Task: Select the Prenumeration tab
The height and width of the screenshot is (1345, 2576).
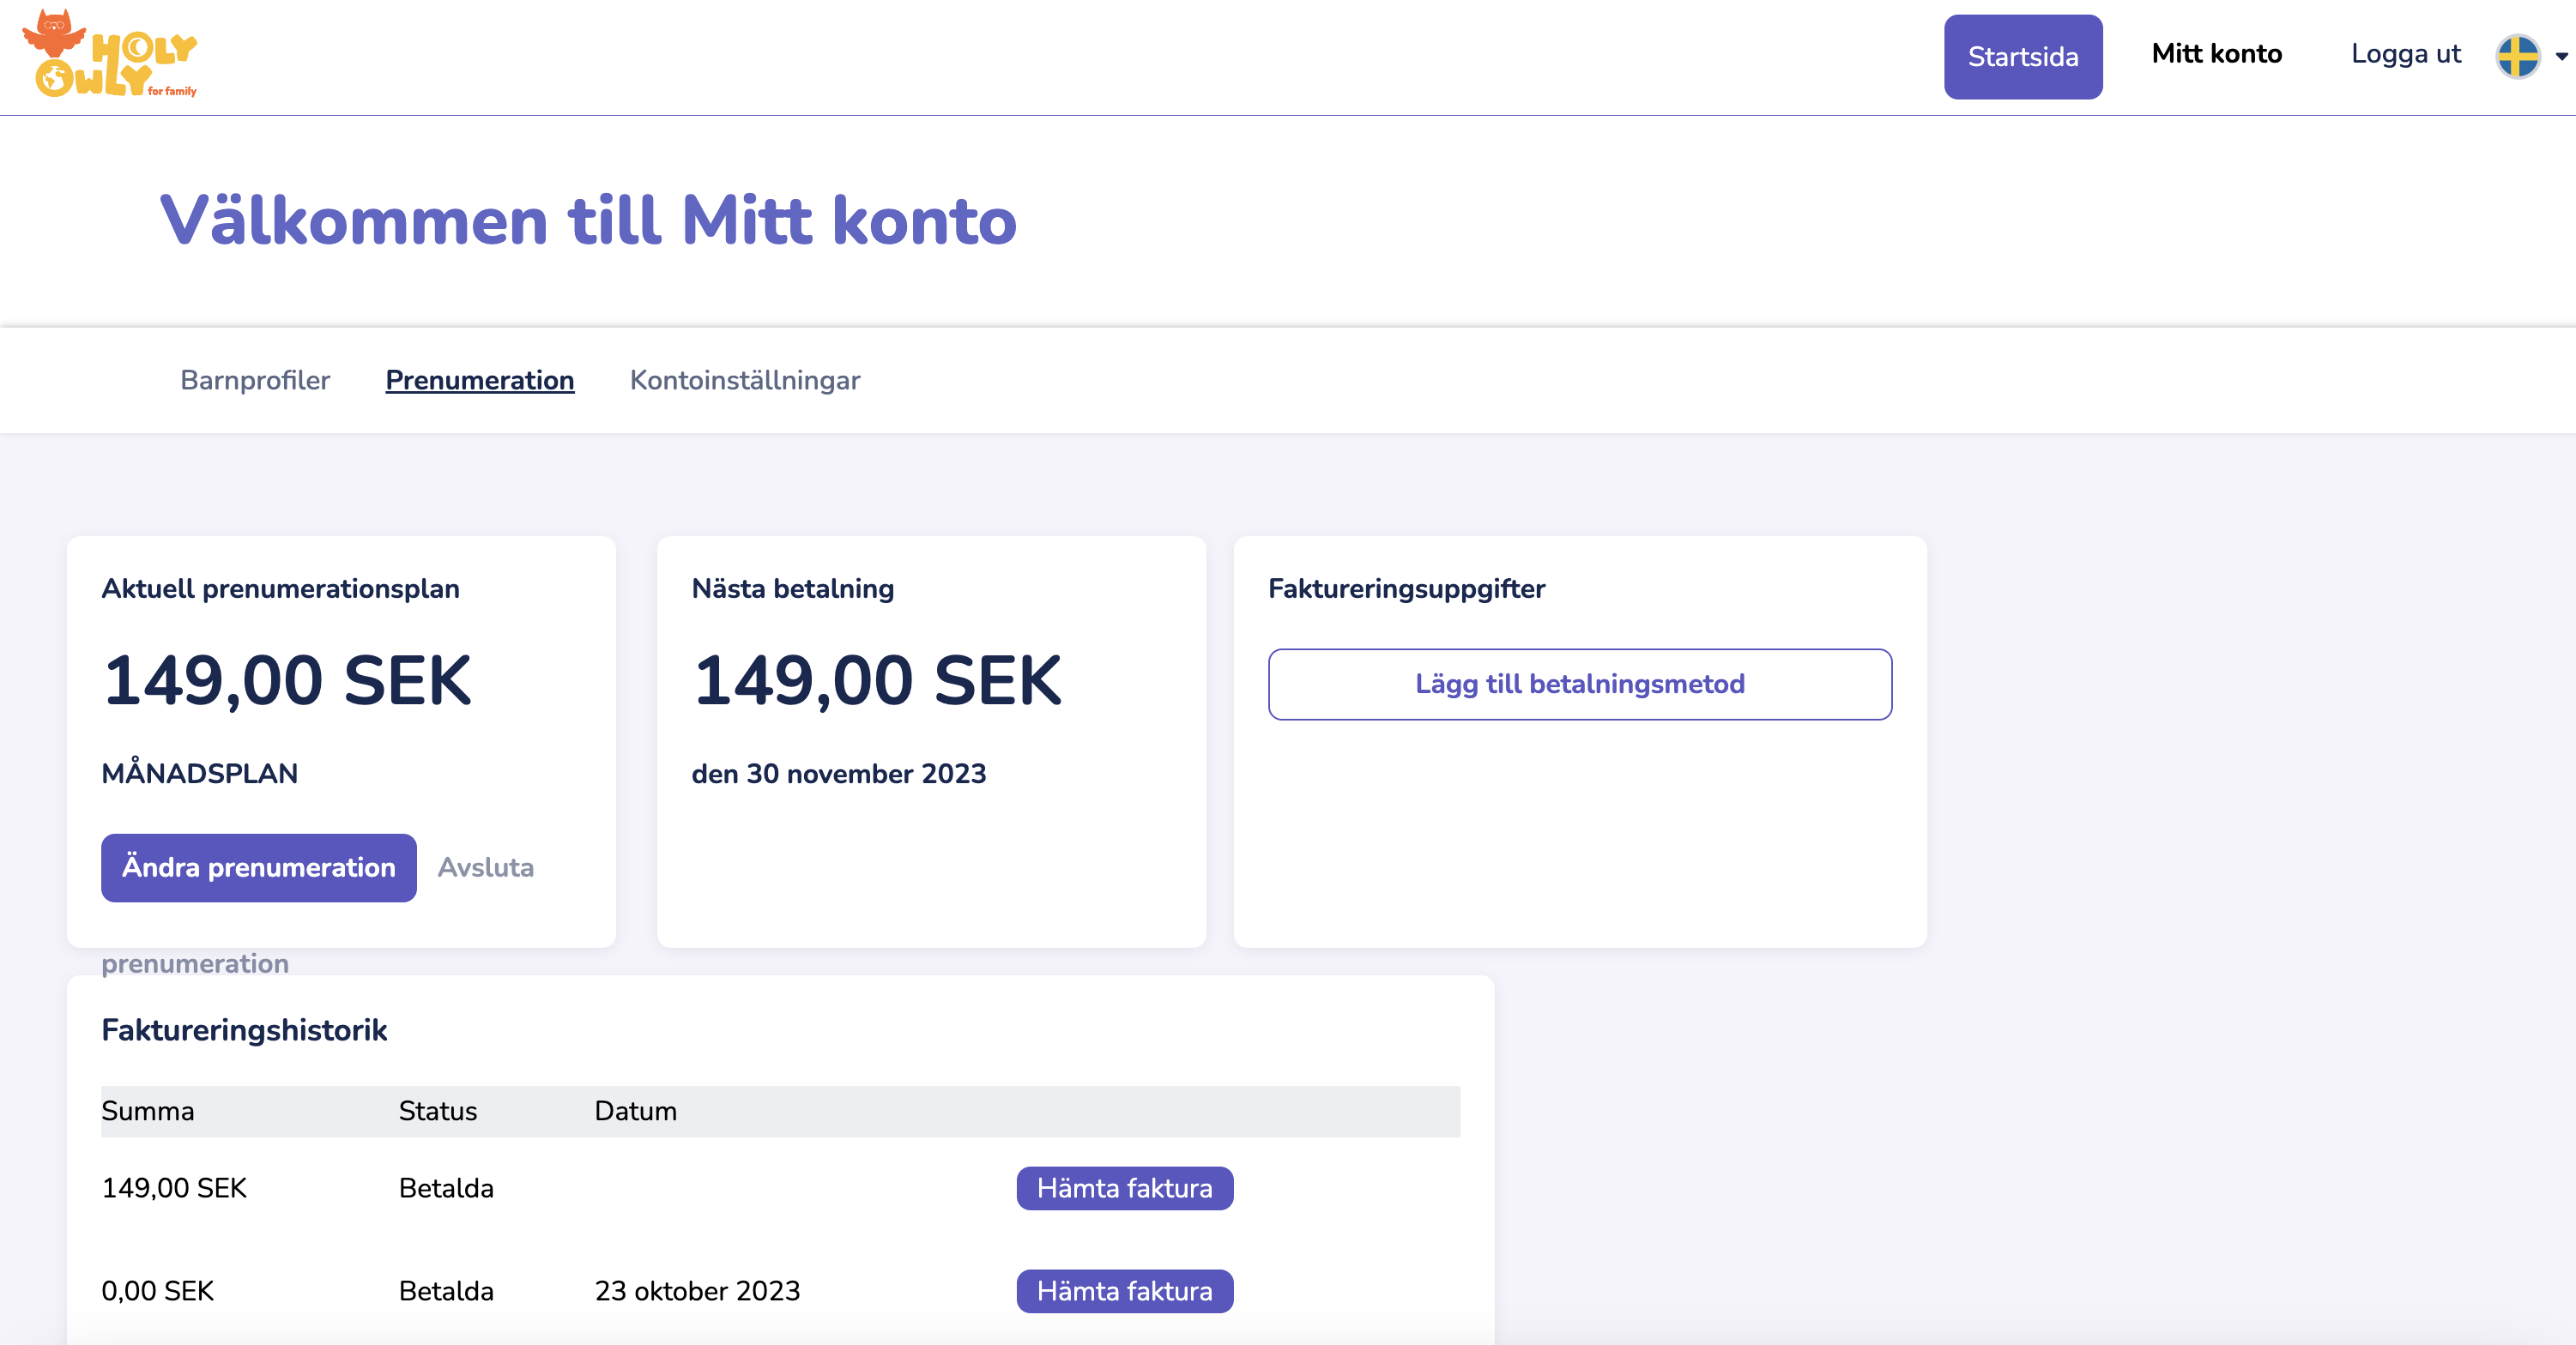Action: pyautogui.click(x=480, y=380)
